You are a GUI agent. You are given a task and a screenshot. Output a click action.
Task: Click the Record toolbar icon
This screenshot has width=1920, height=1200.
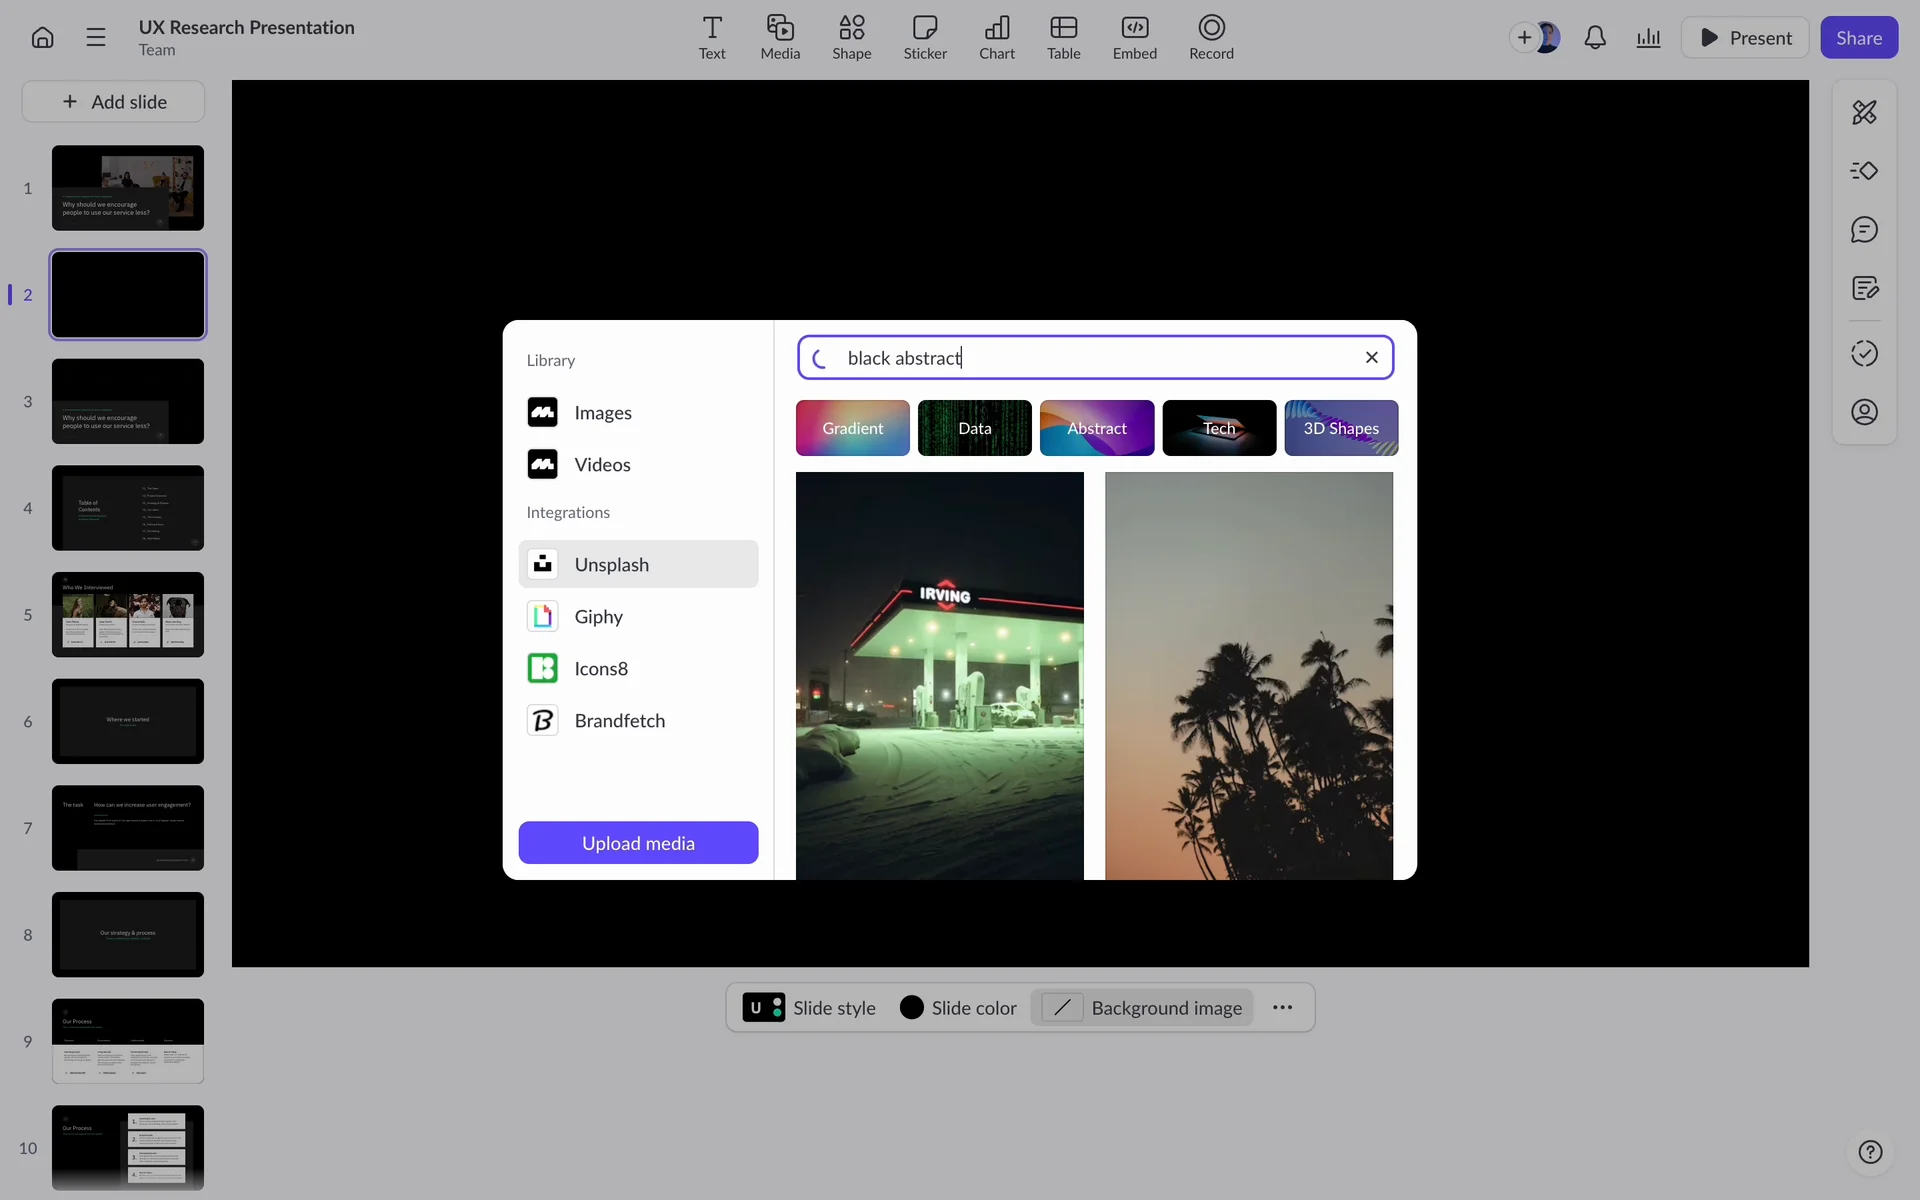tap(1210, 37)
